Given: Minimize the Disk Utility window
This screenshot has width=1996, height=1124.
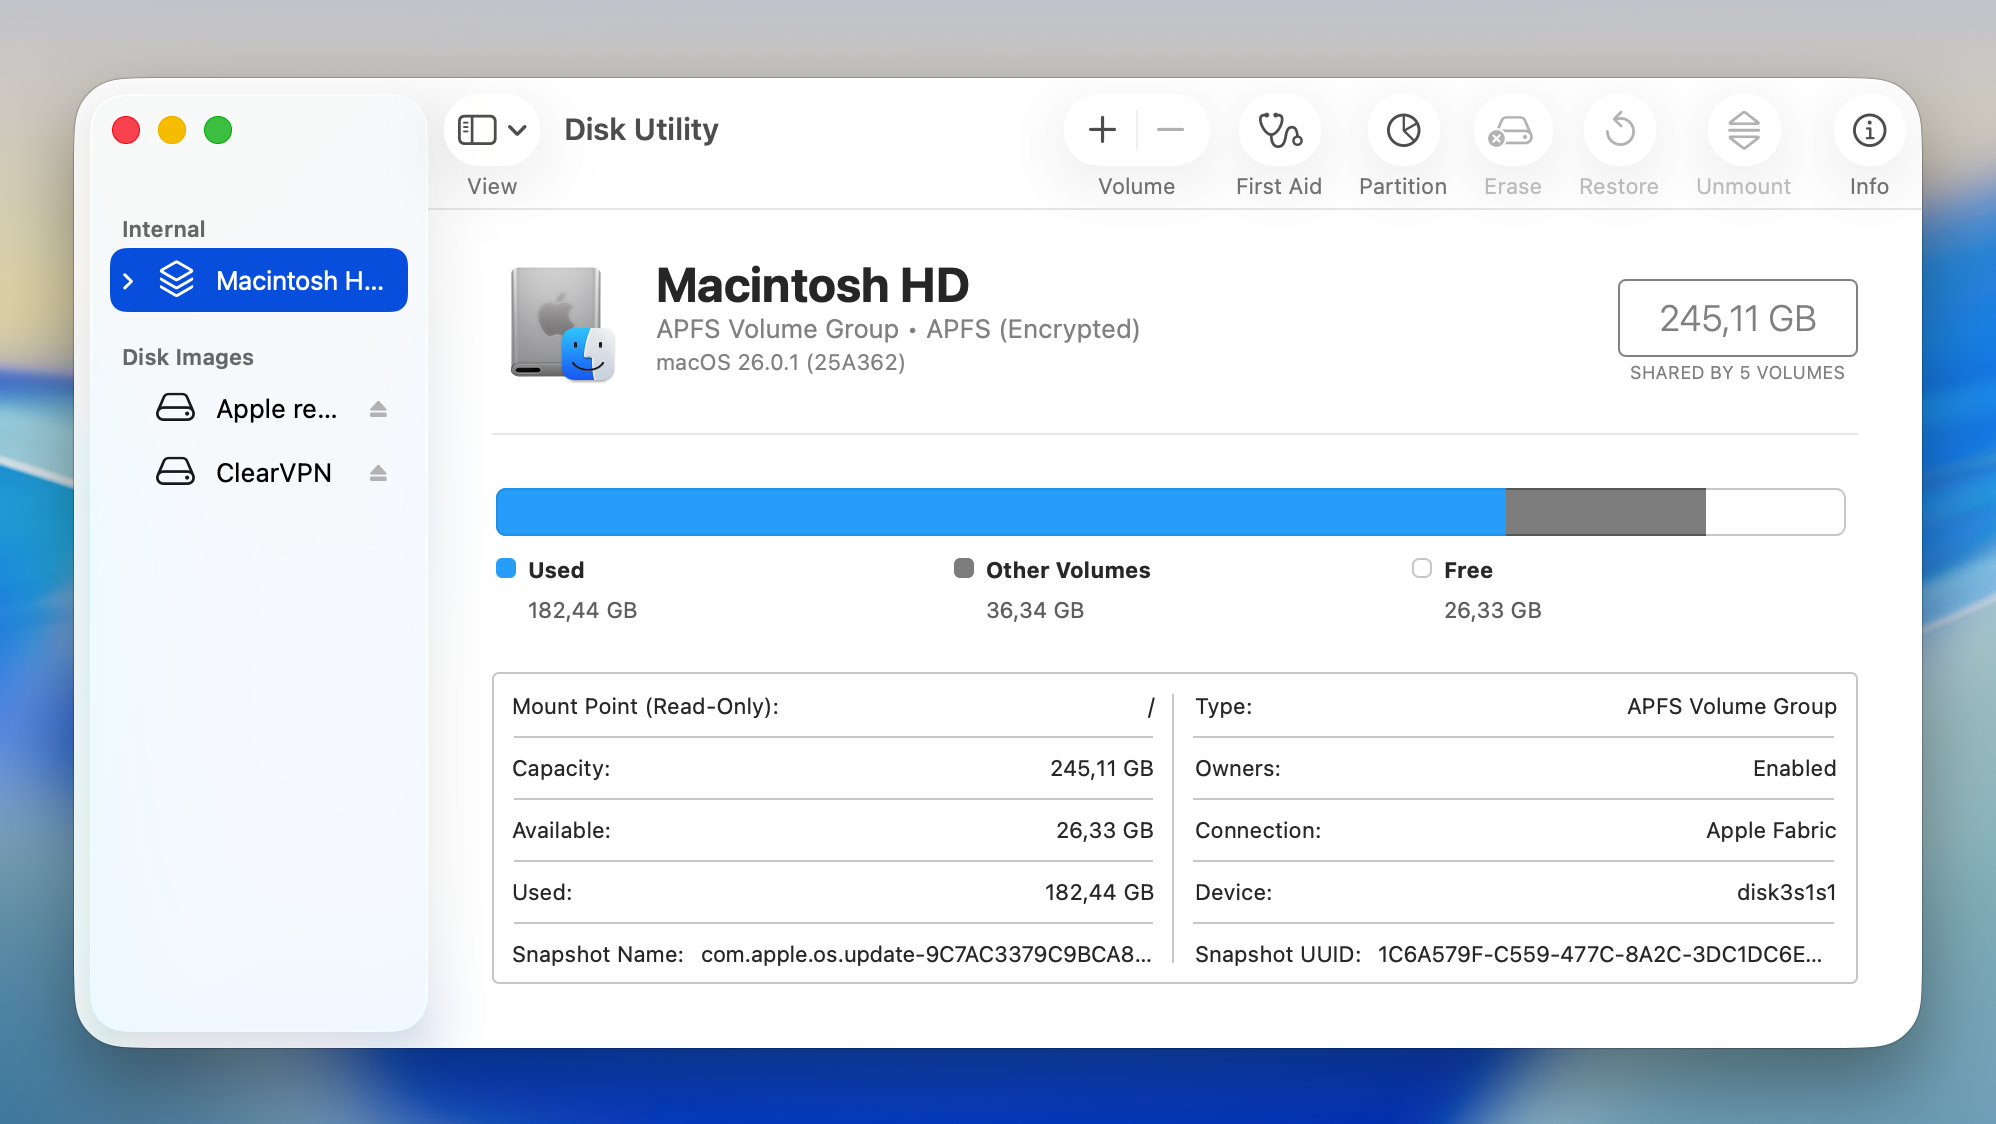Looking at the screenshot, I should pyautogui.click(x=172, y=130).
